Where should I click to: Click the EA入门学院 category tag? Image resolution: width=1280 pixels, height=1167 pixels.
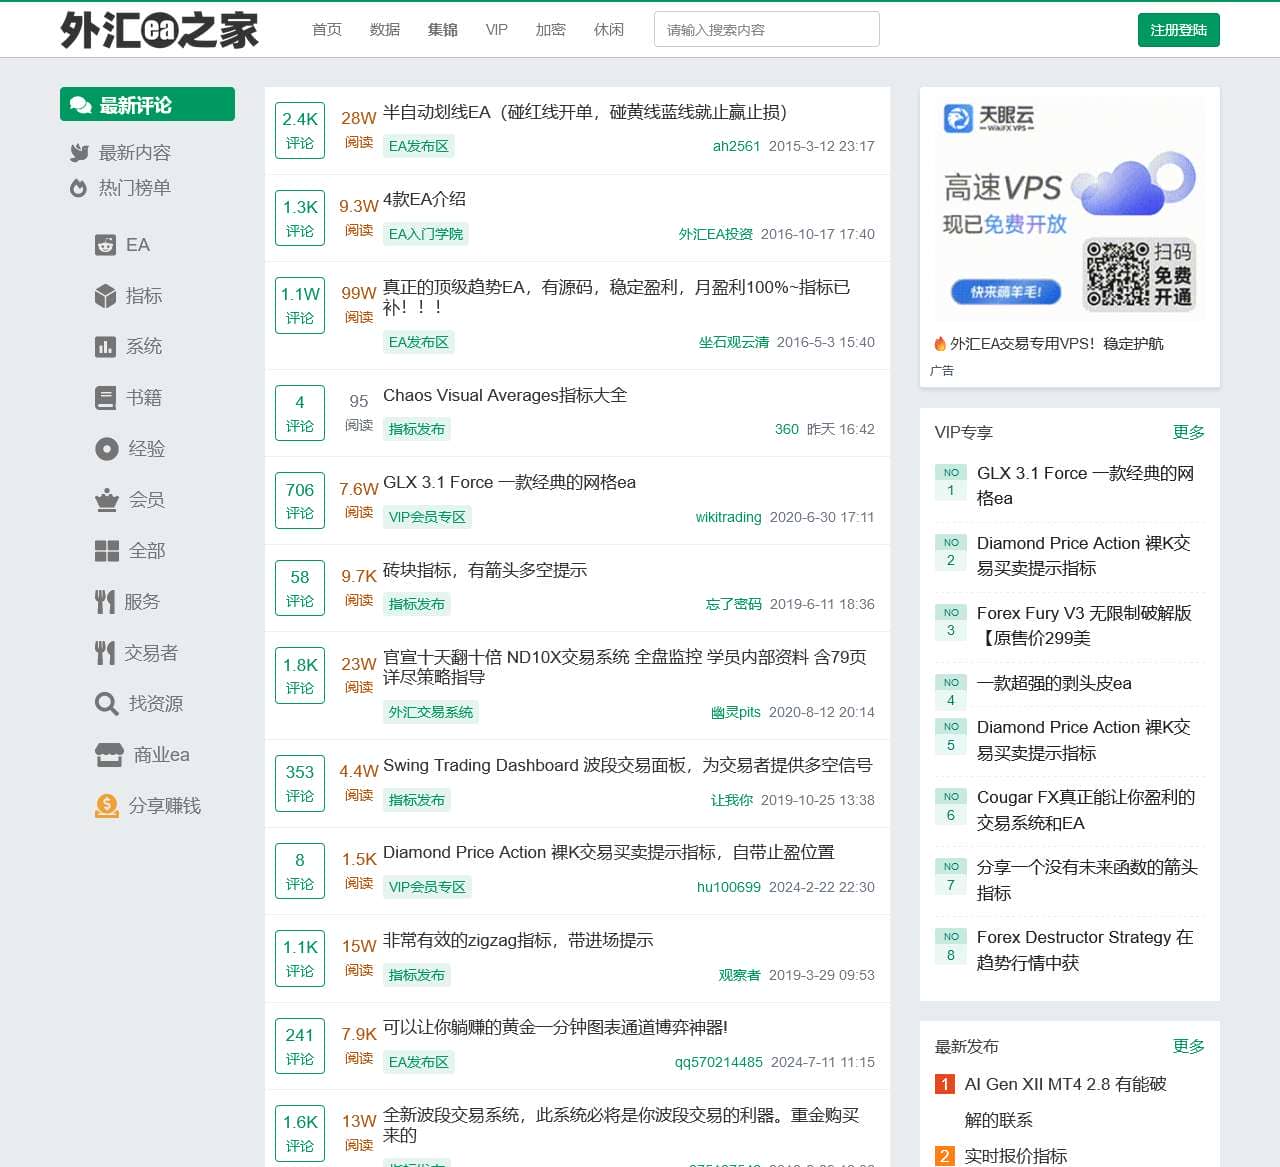[426, 234]
